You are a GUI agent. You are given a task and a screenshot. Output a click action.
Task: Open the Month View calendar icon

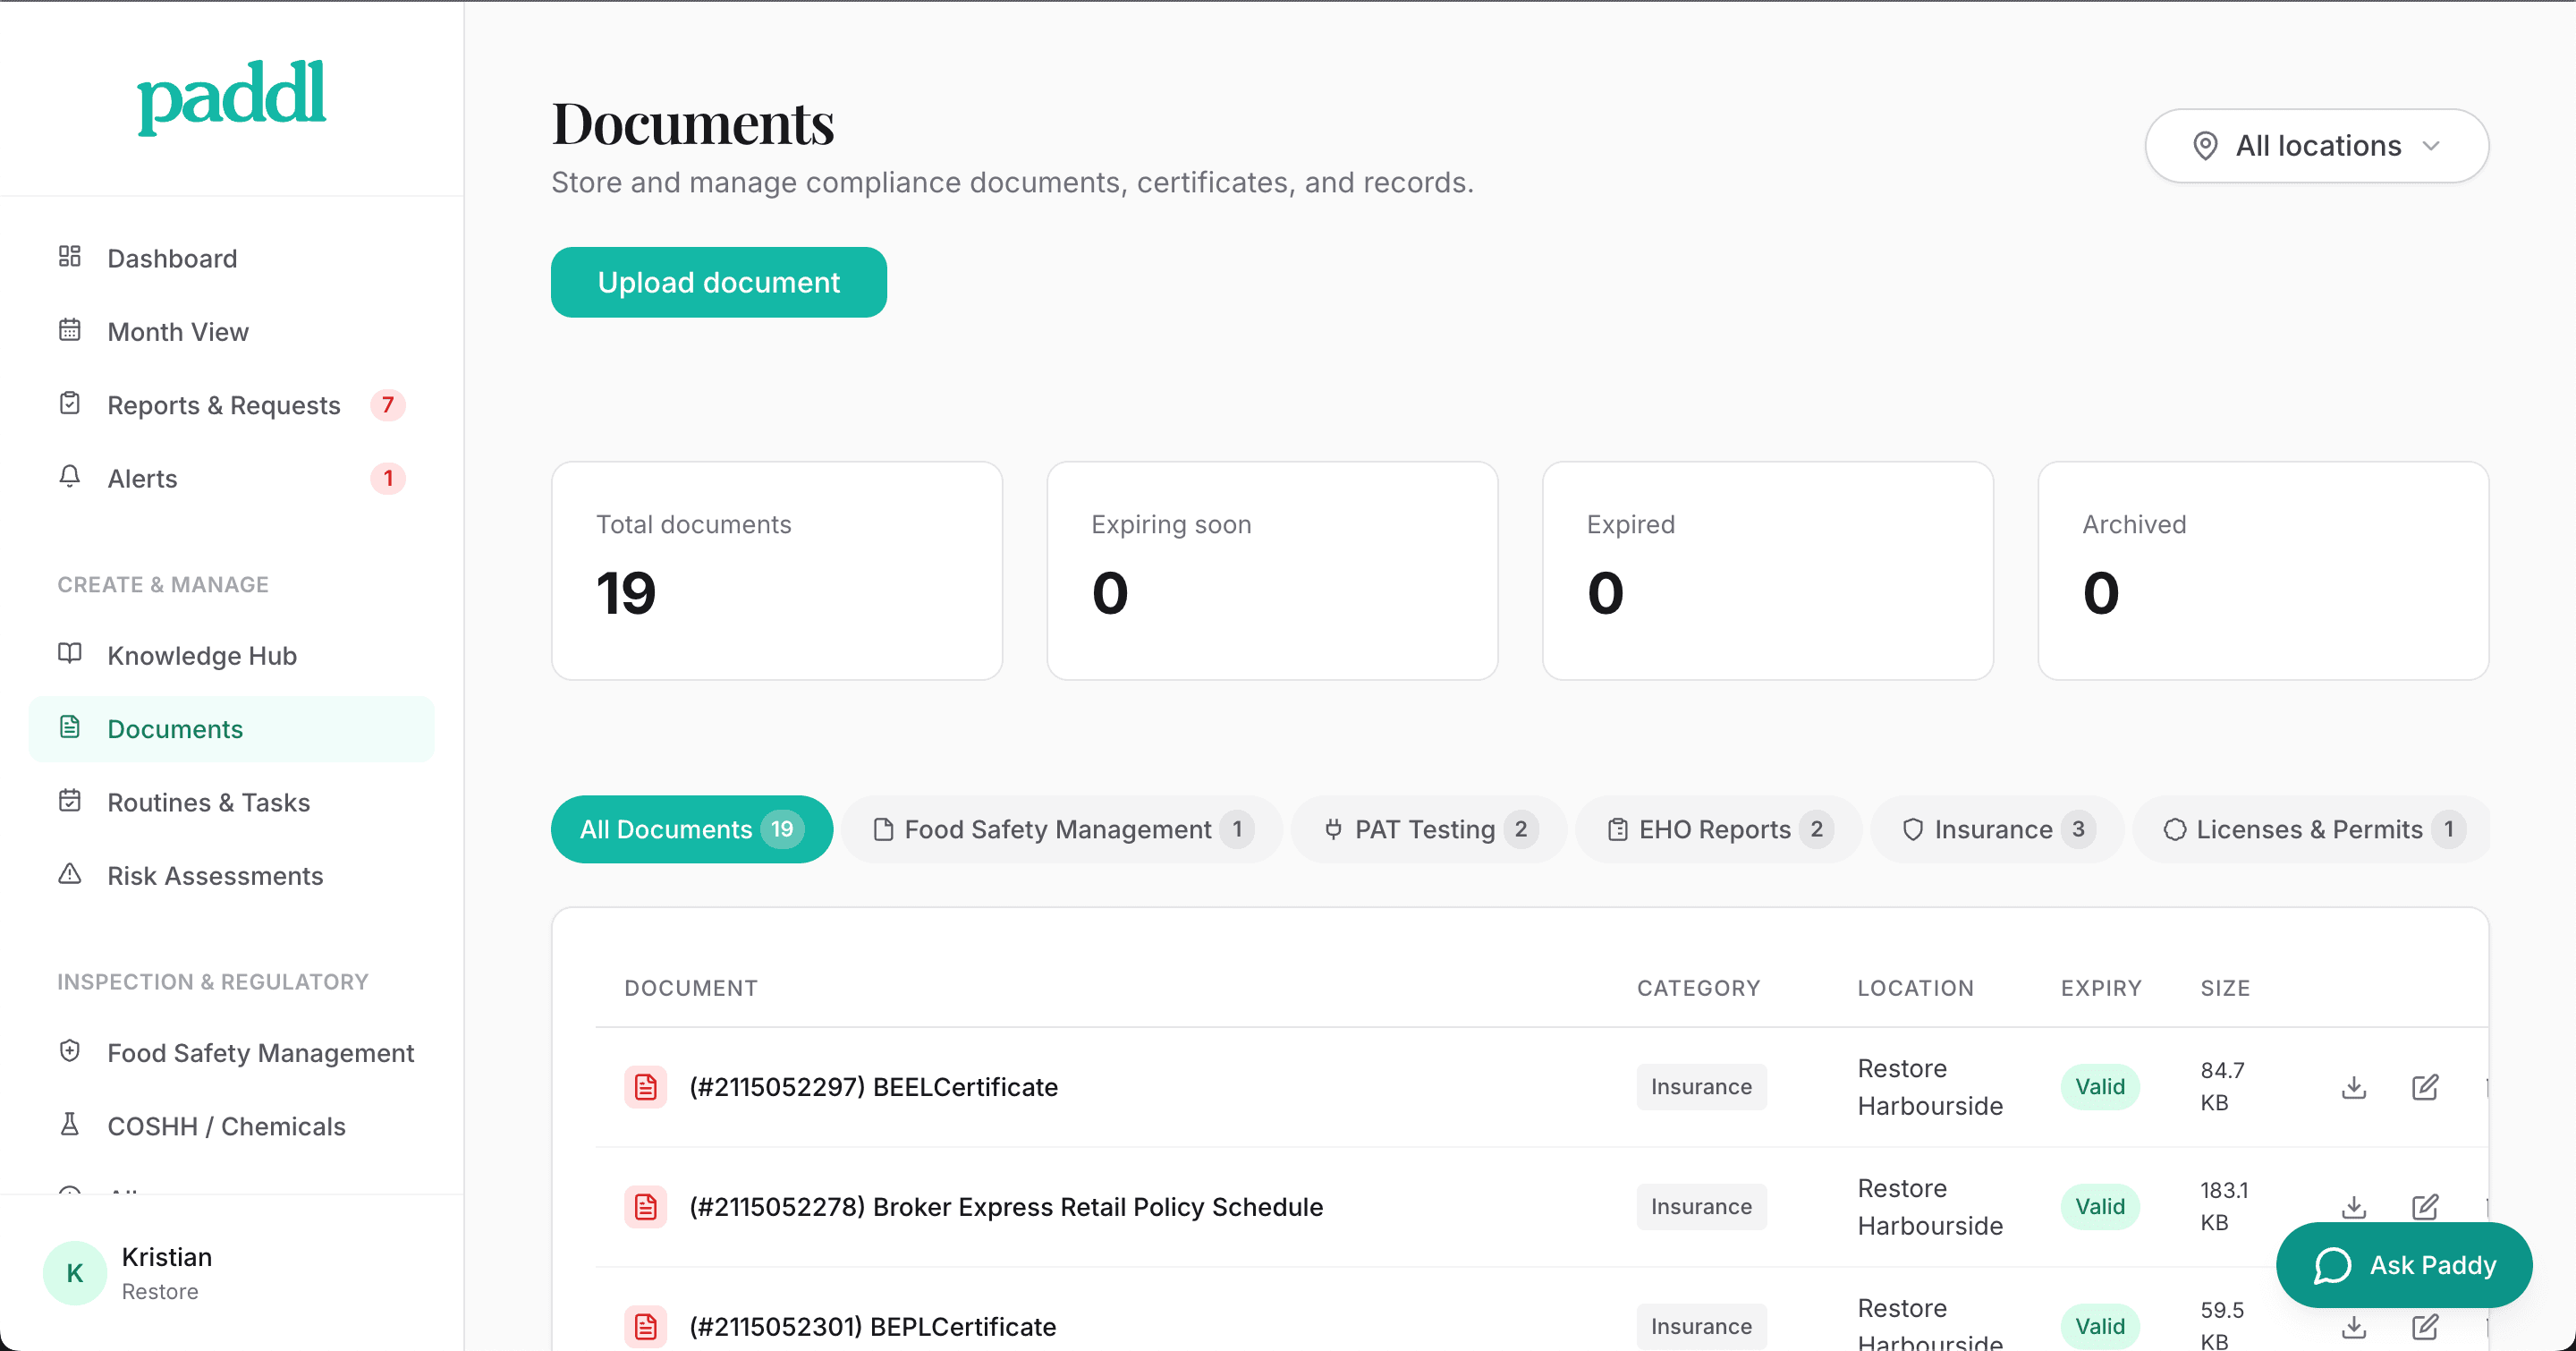70,330
